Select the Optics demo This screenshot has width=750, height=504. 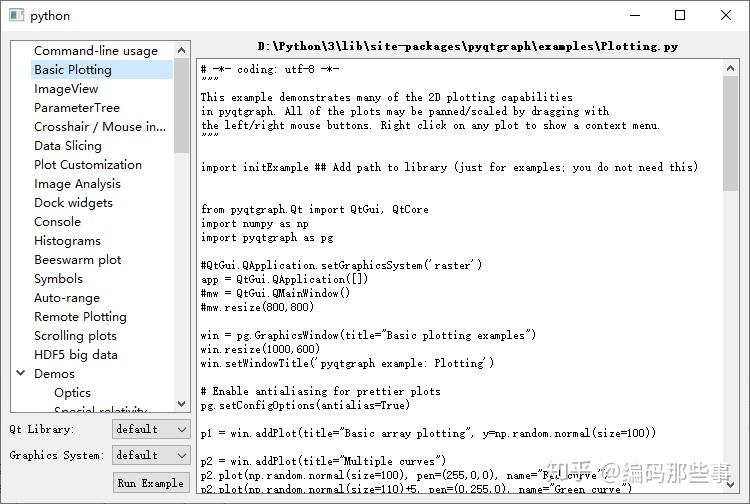pyautogui.click(x=72, y=393)
